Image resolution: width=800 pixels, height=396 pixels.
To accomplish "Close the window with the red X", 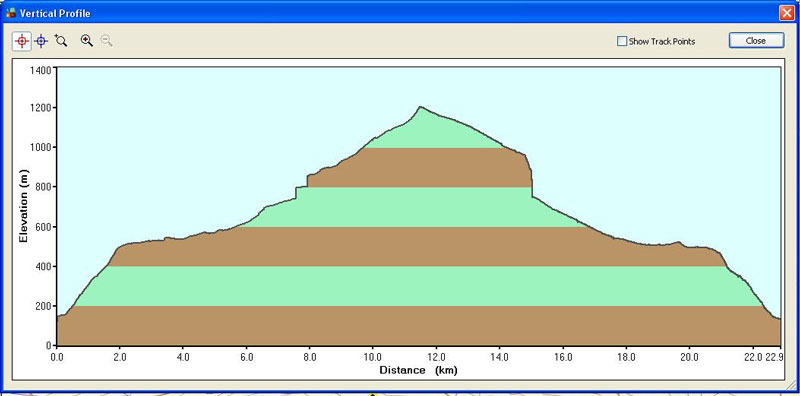I will [x=786, y=13].
